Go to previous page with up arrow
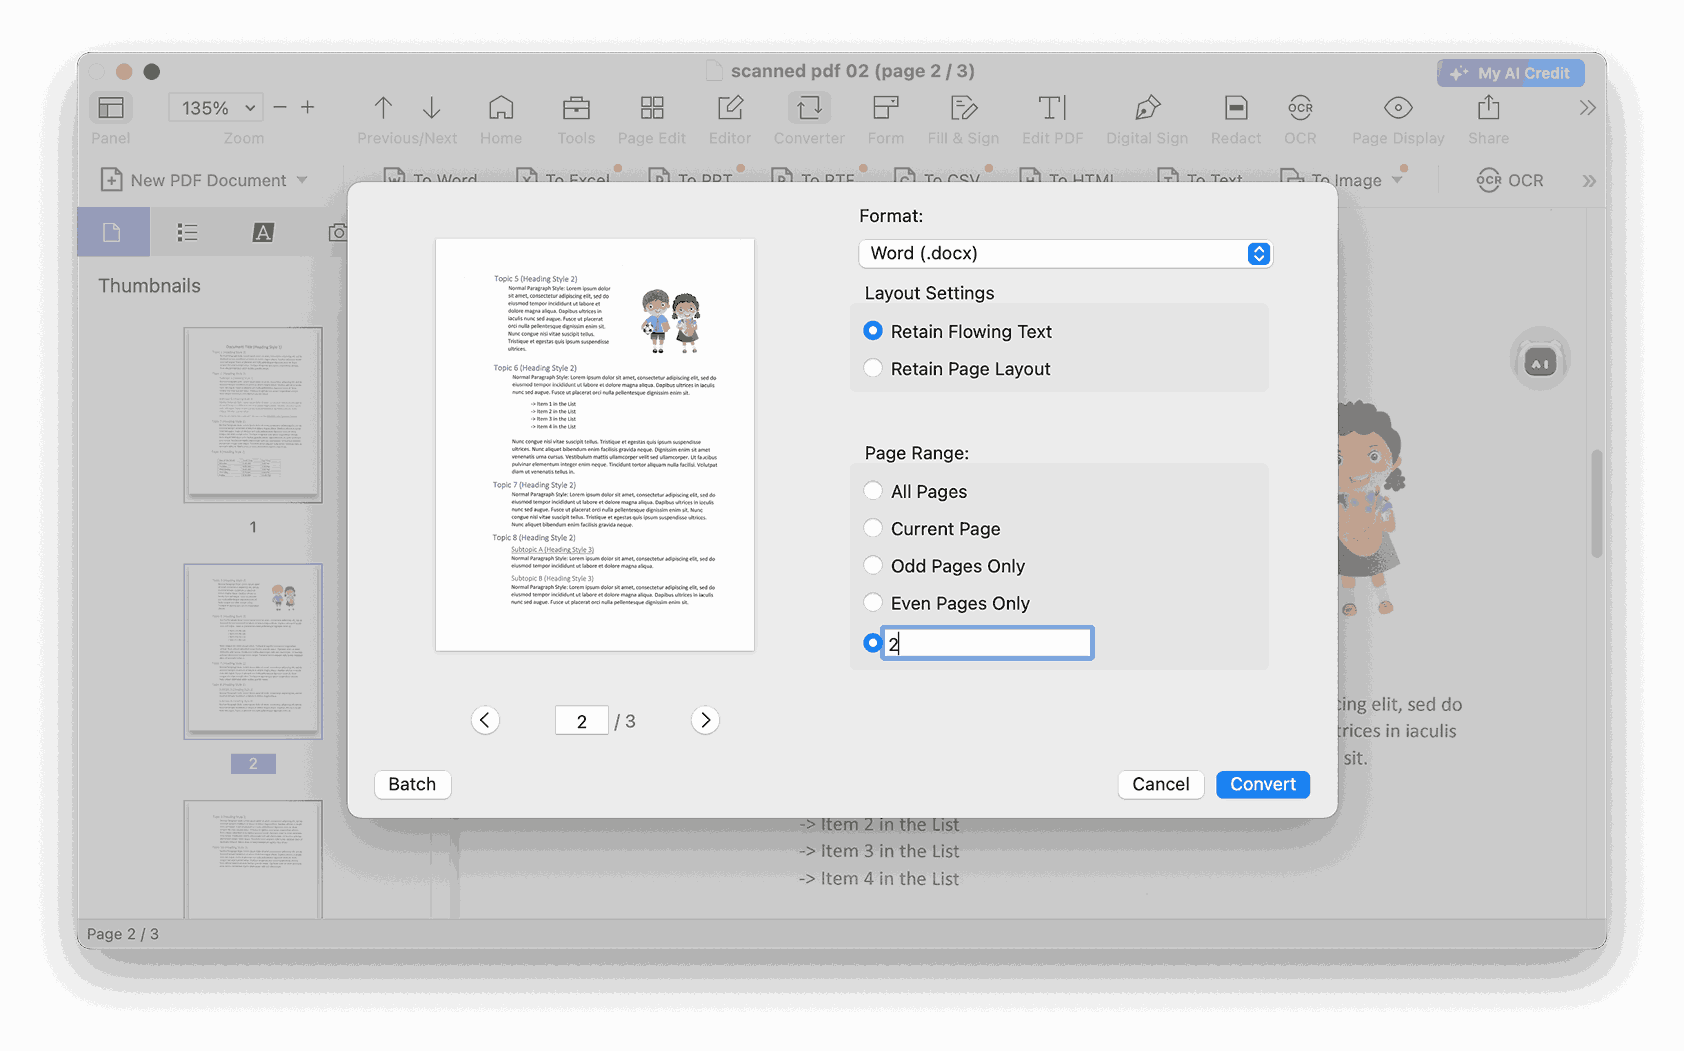 383,107
